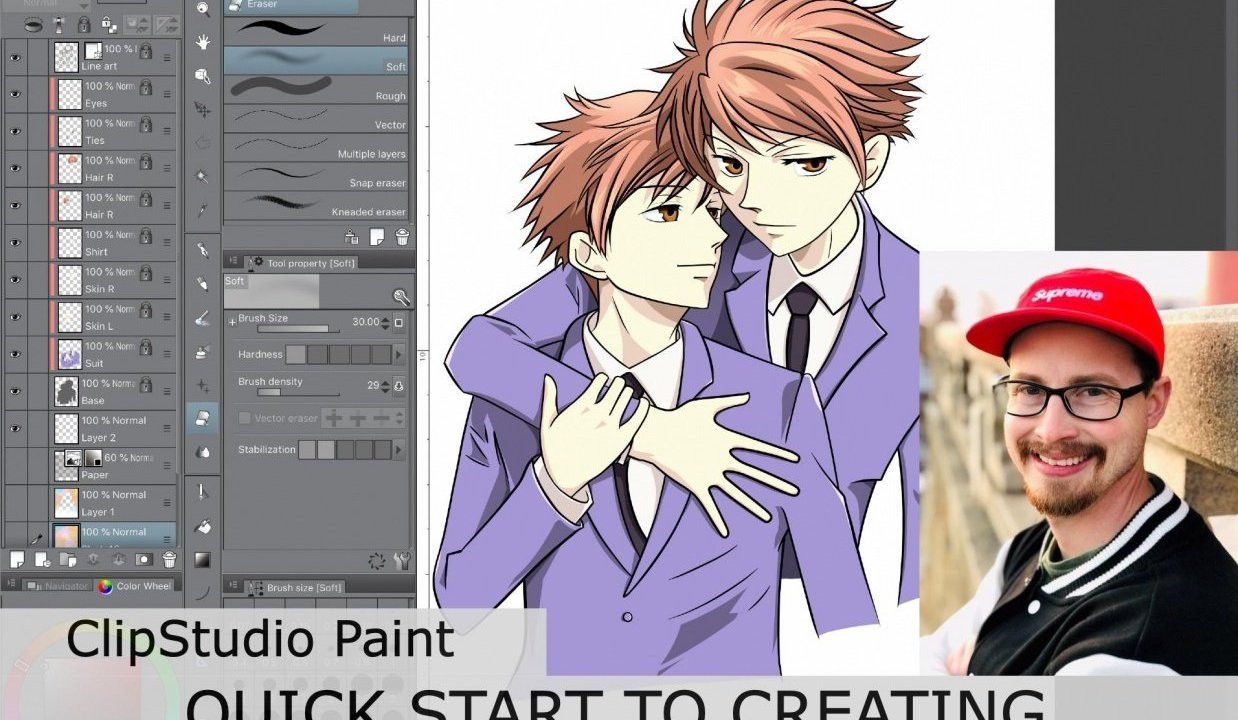
Task: Enable the Vector eraser checkbox
Action: [x=244, y=418]
